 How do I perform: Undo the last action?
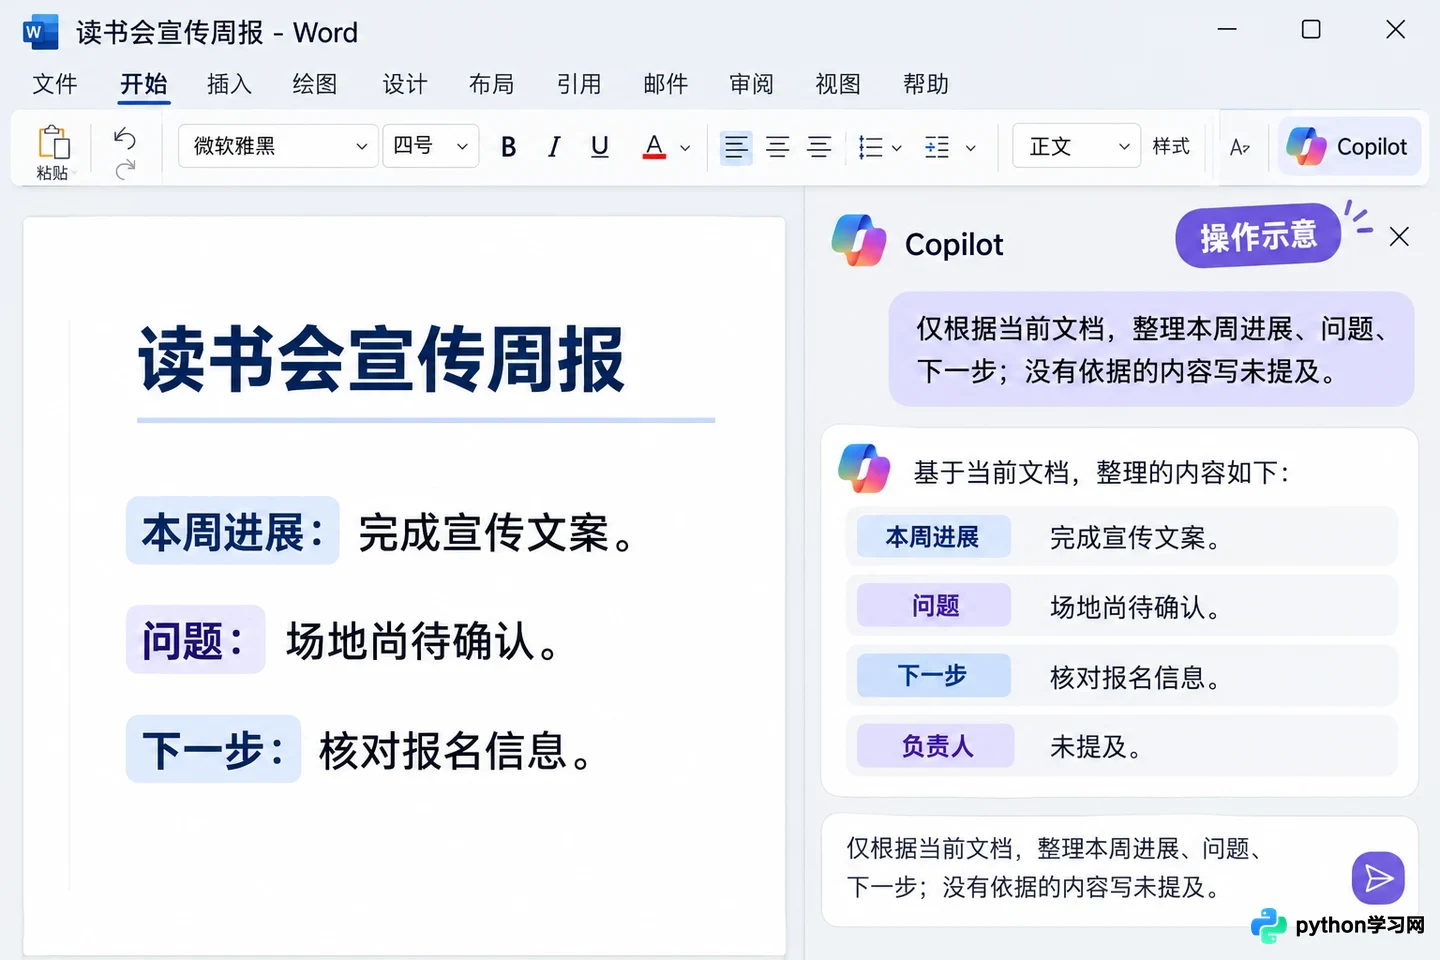(125, 137)
